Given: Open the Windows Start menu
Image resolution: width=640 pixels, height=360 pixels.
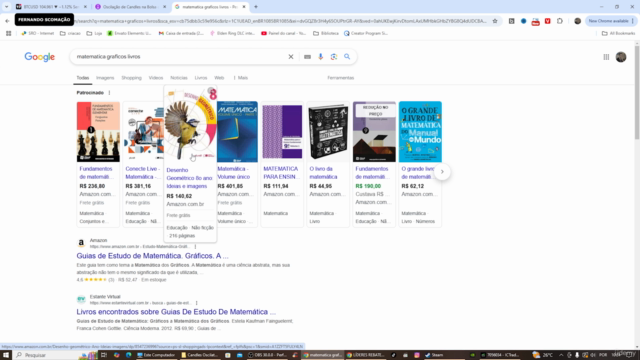Looking at the screenshot, I should coord(6,355).
